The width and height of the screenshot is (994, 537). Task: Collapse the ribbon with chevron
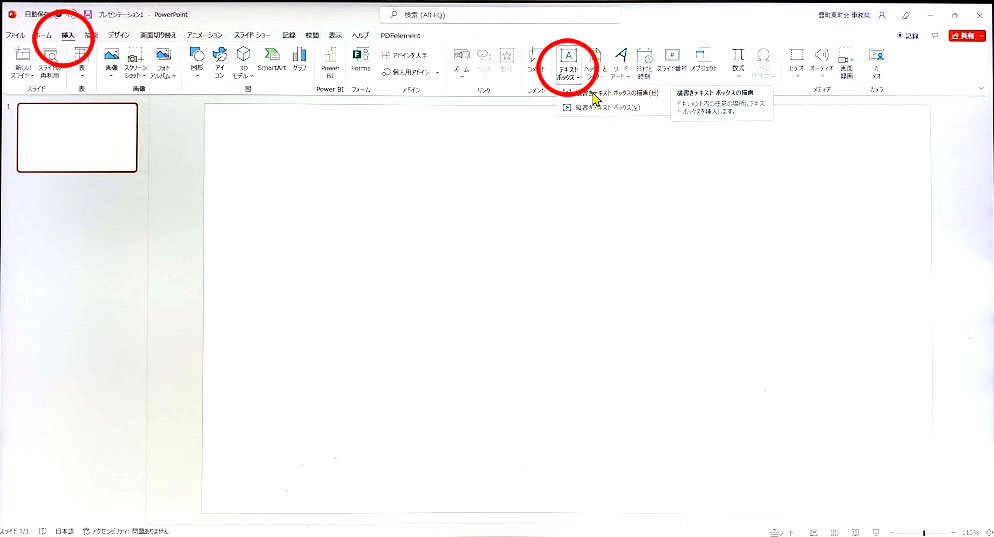[981, 88]
